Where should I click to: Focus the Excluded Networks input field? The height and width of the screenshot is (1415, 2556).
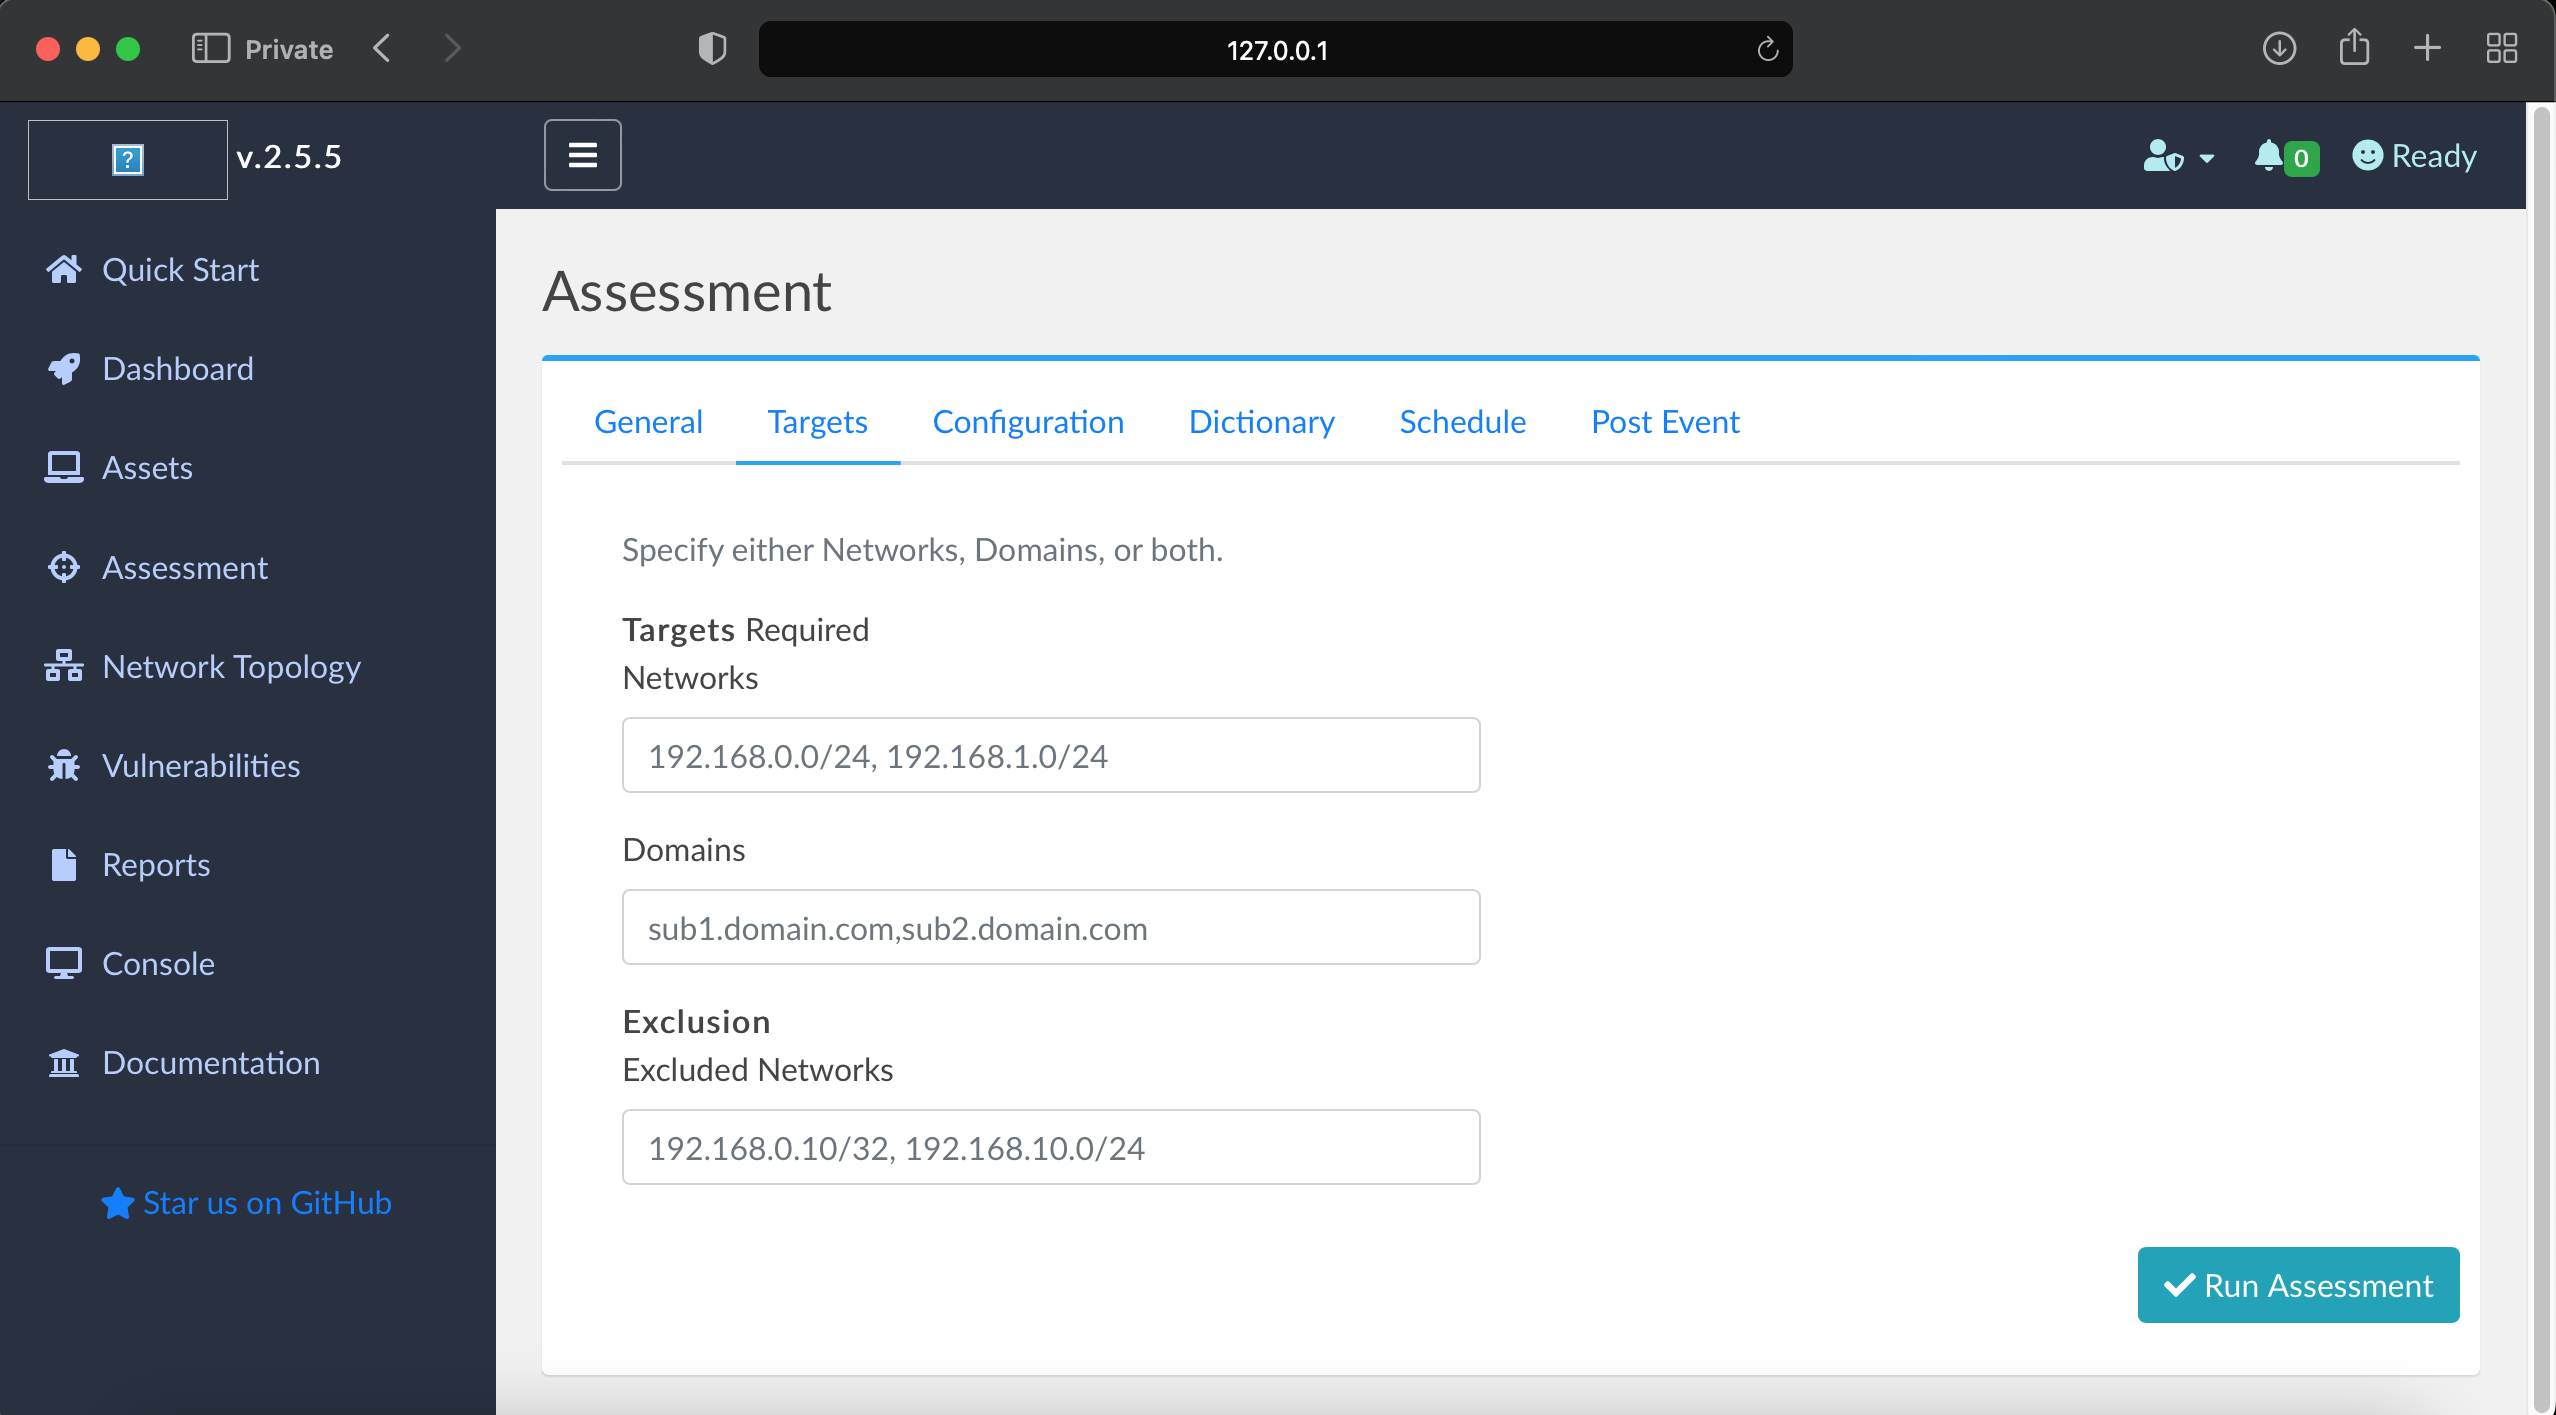pyautogui.click(x=1050, y=1148)
